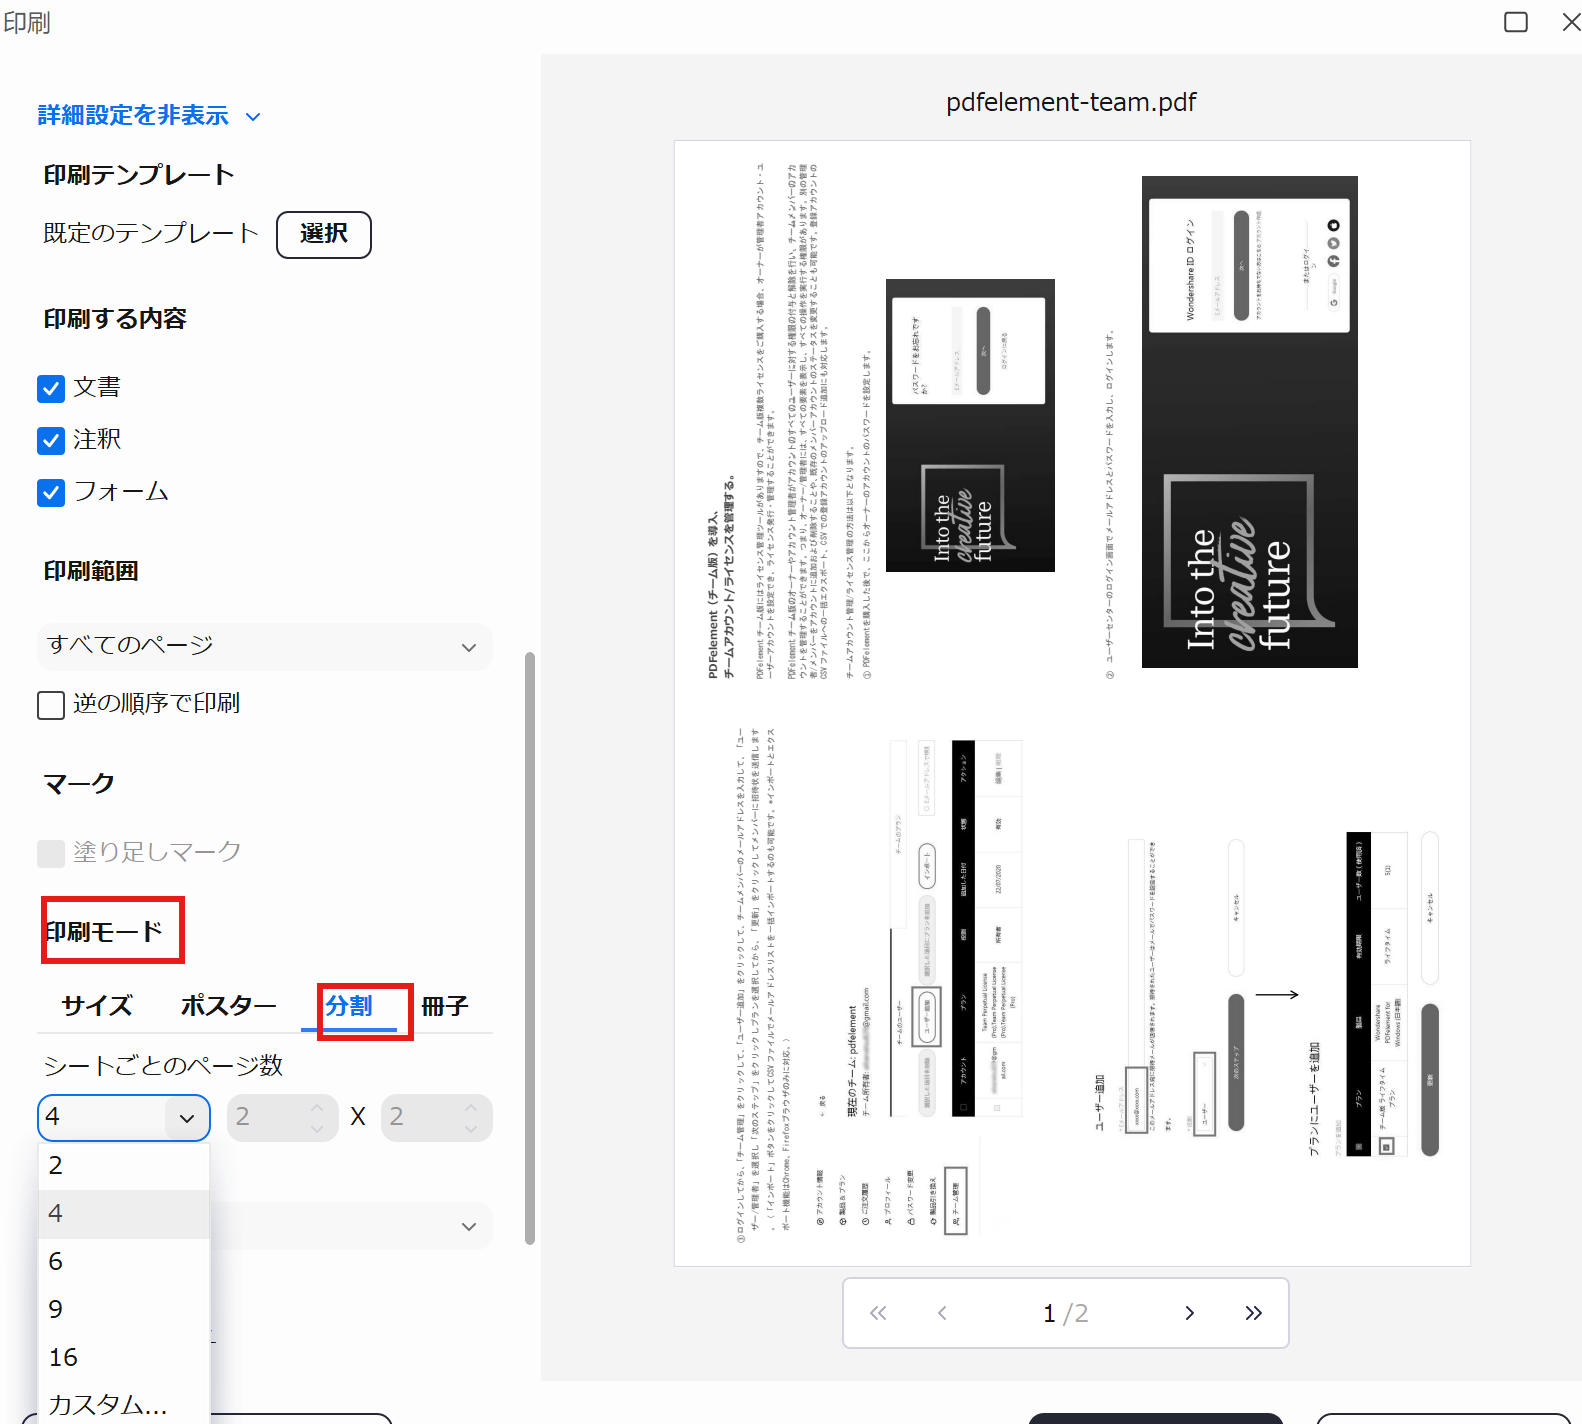Switch to the サイズ tab
Image resolution: width=1582 pixels, height=1424 pixels.
coord(97,1006)
